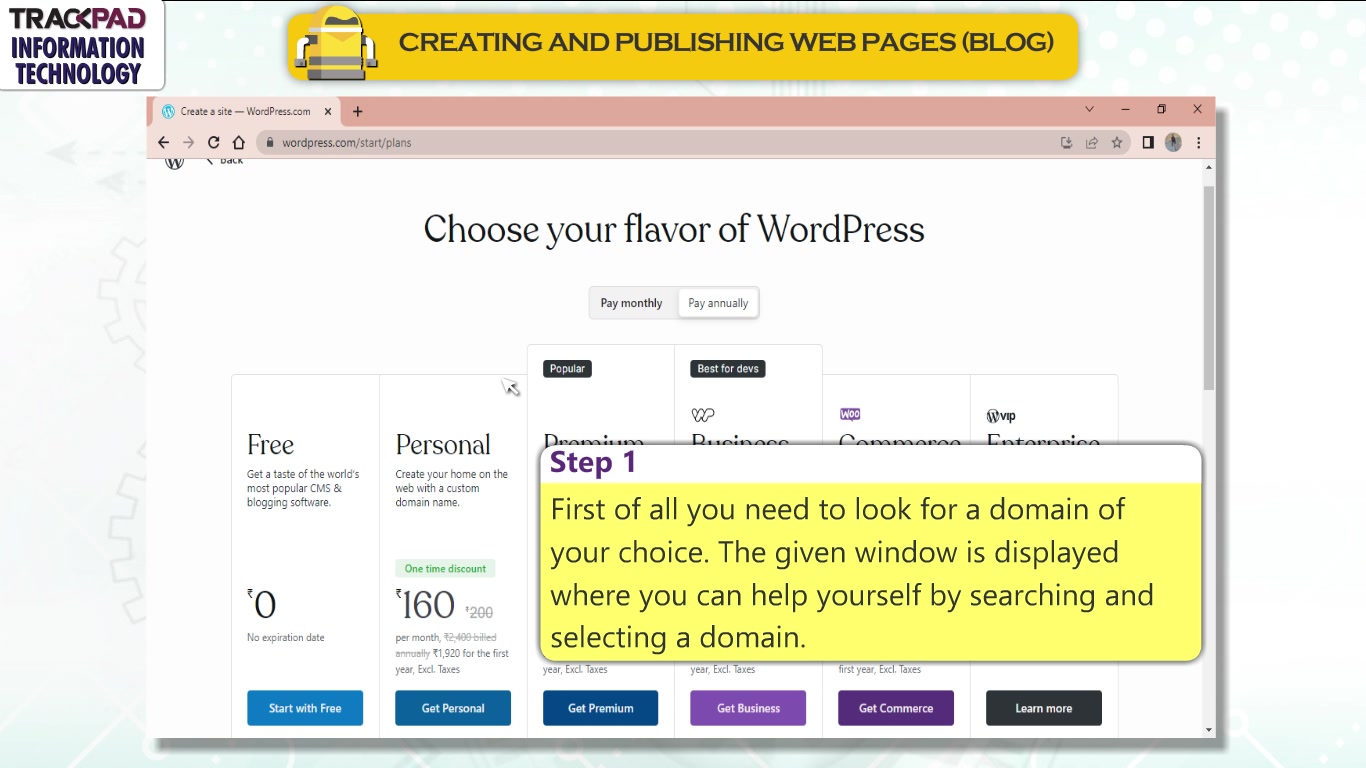Close the WordPress.com tab
The image size is (1366, 768).
pos(328,112)
